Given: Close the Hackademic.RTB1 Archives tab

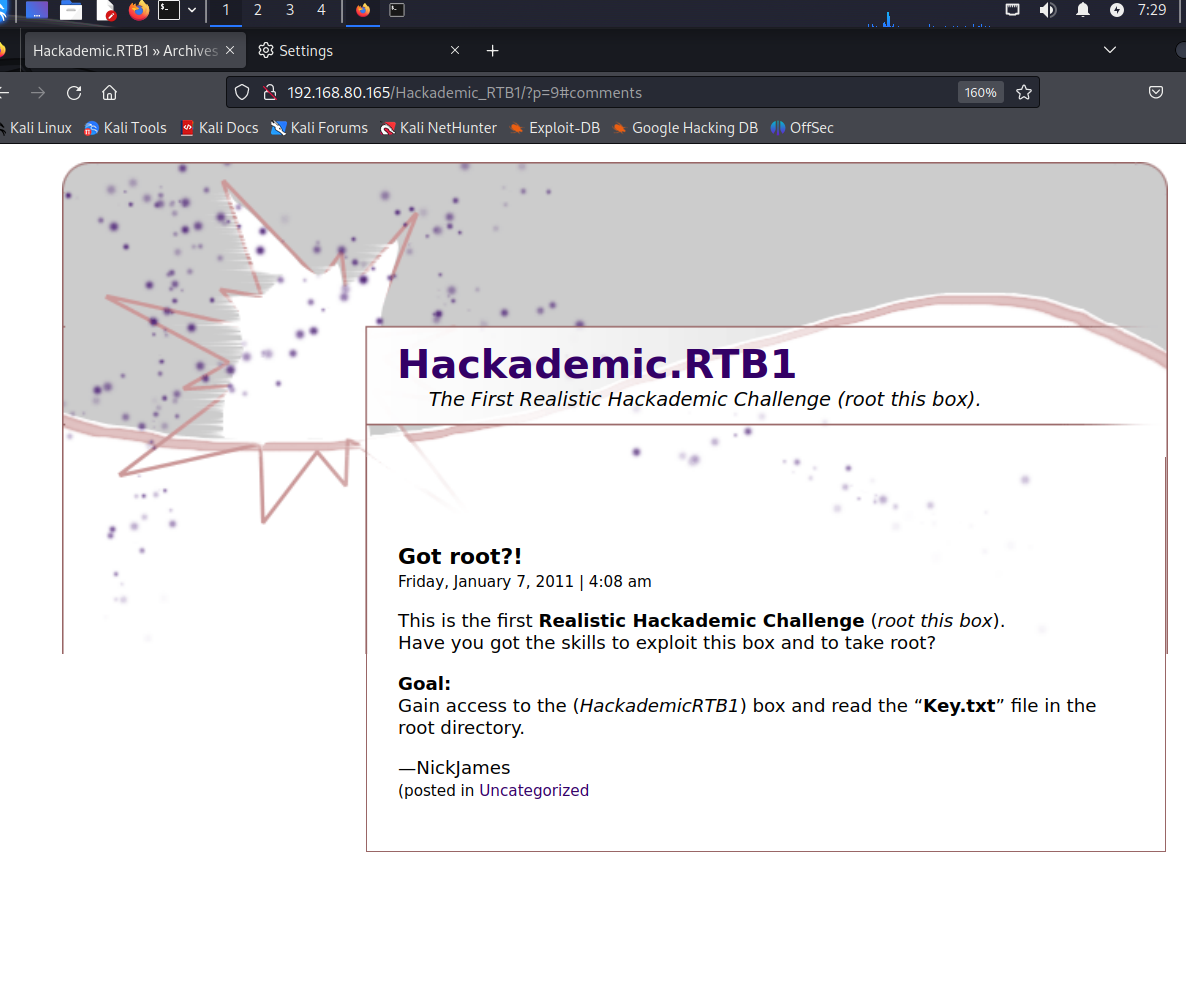Looking at the screenshot, I should click(x=230, y=50).
